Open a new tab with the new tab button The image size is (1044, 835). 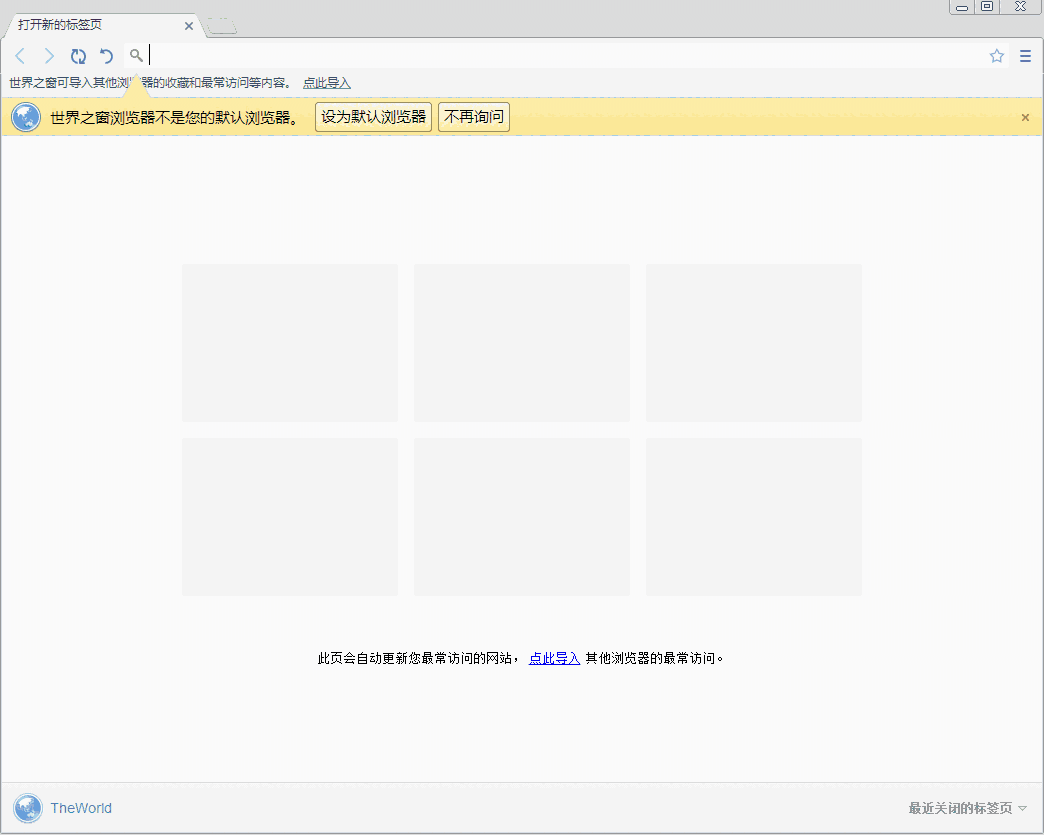click(x=220, y=24)
